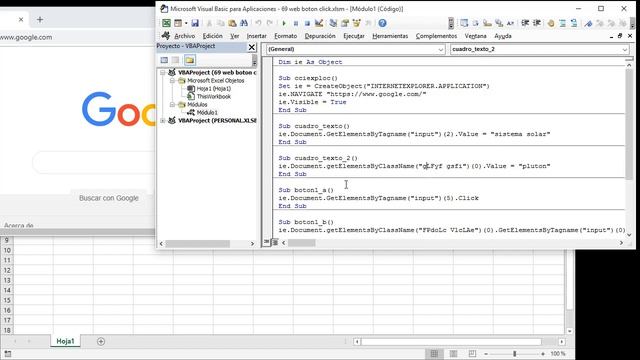Run the macro with the green play icon

tap(284, 23)
